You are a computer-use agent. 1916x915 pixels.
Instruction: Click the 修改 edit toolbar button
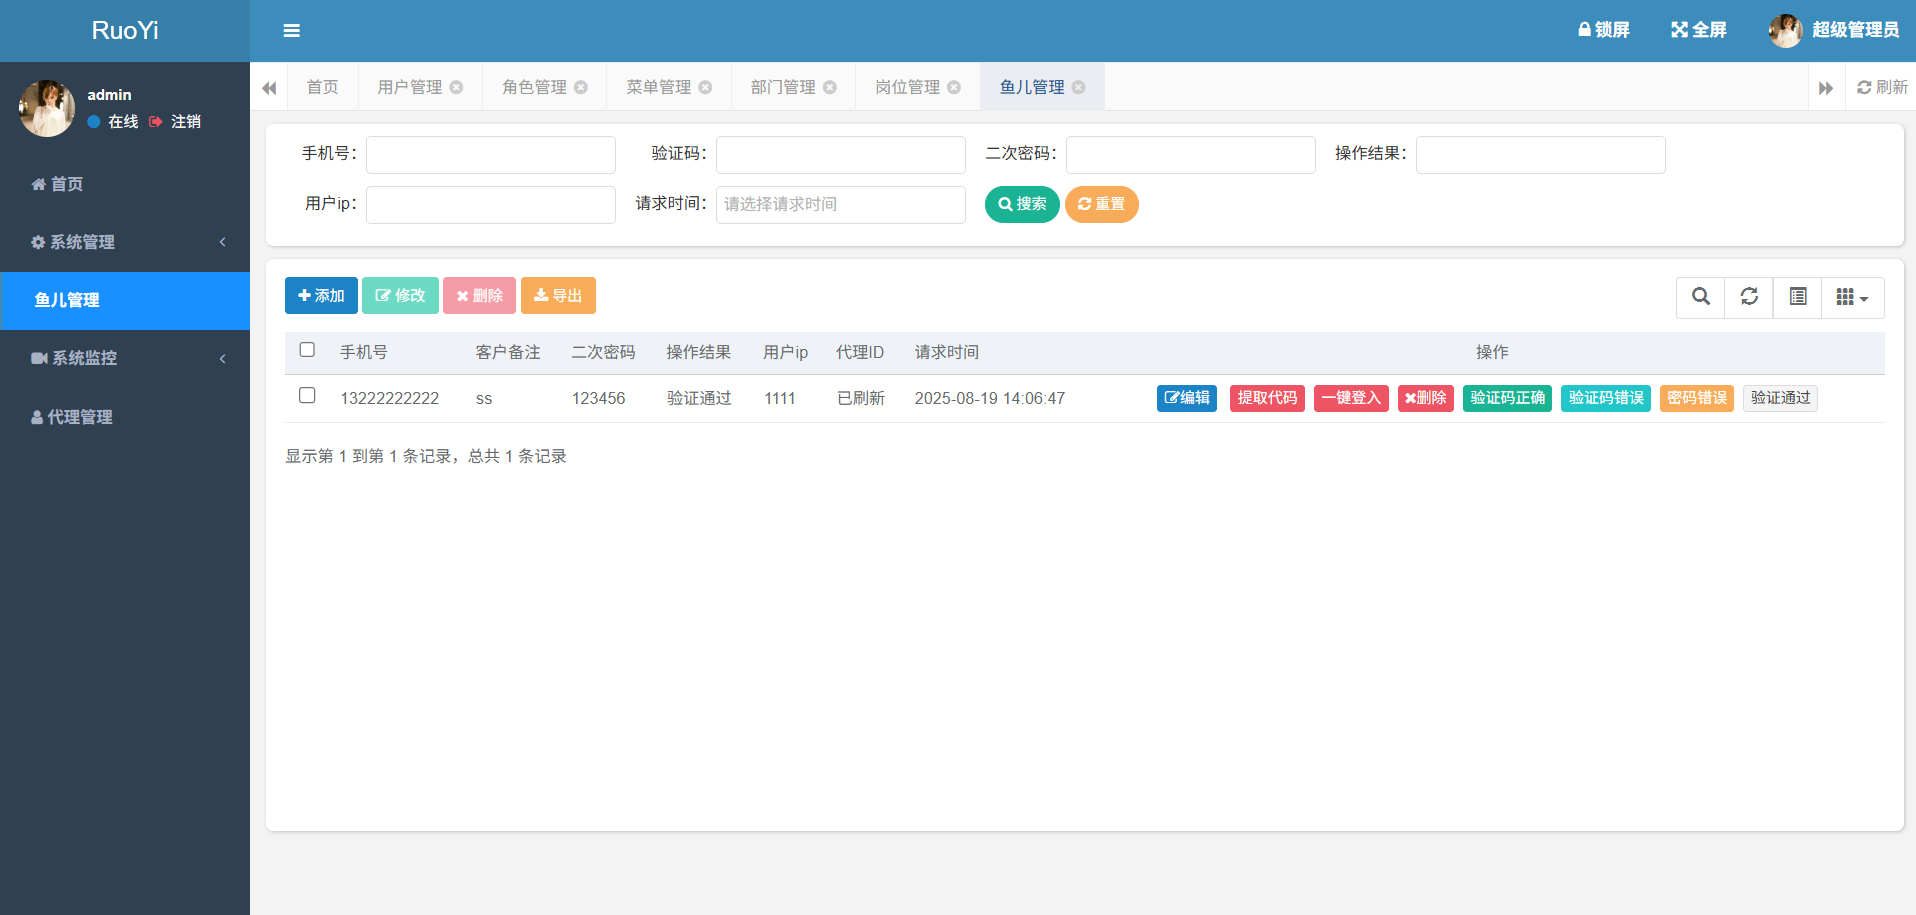(400, 296)
